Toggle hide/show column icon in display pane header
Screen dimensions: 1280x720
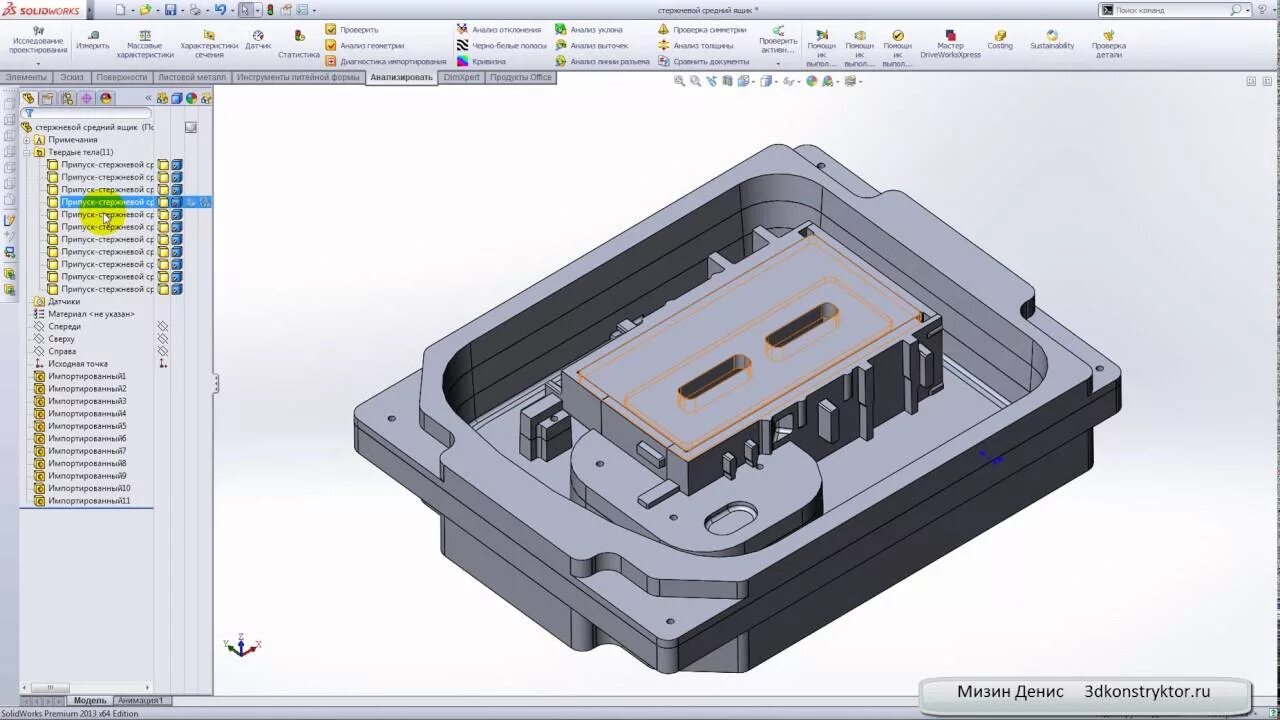pyautogui.click(x=163, y=98)
